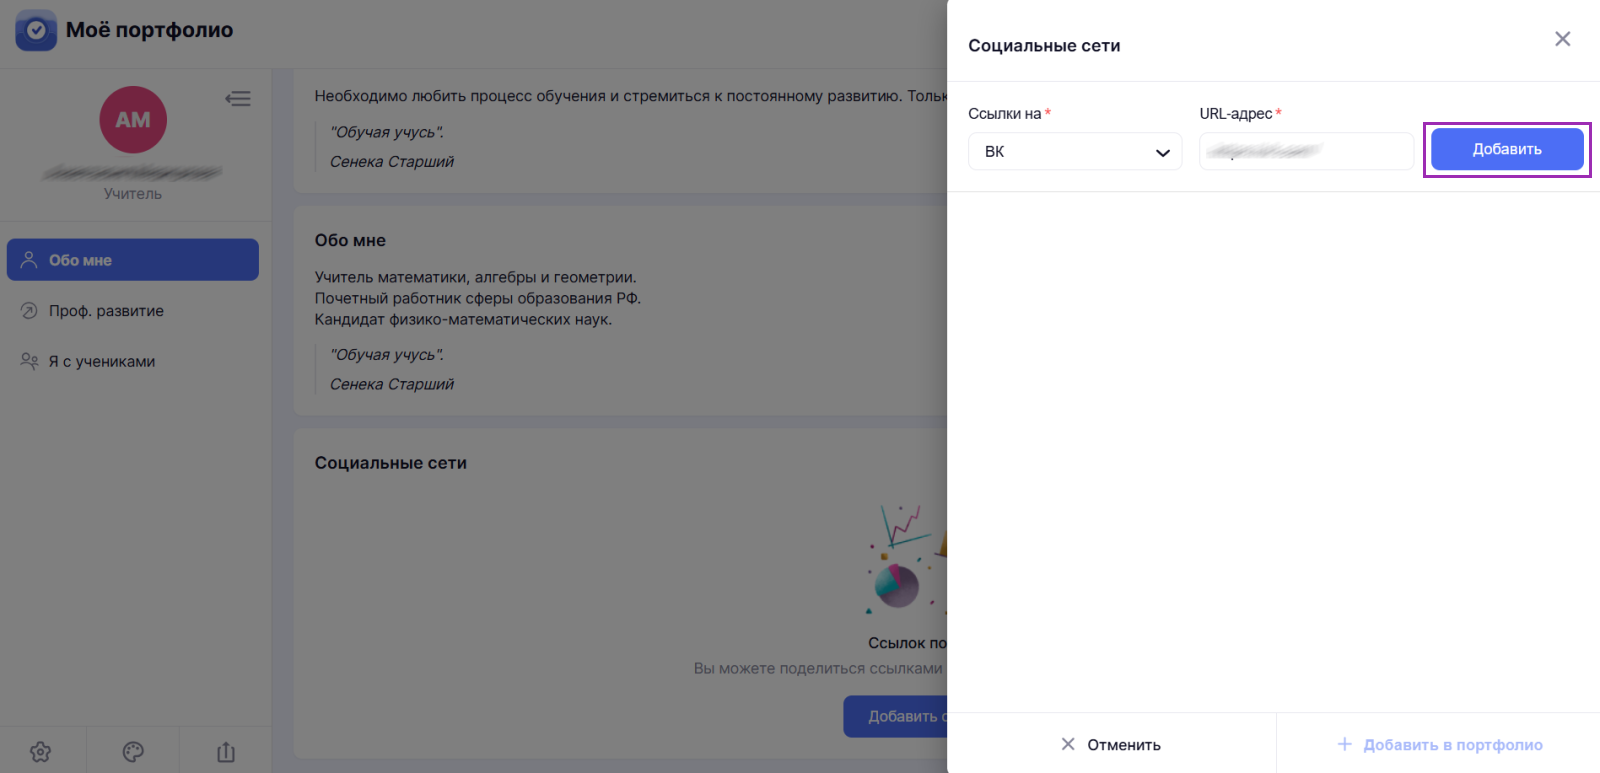The image size is (1600, 773).
Task: Click the AM avatar circle
Action: click(x=133, y=120)
